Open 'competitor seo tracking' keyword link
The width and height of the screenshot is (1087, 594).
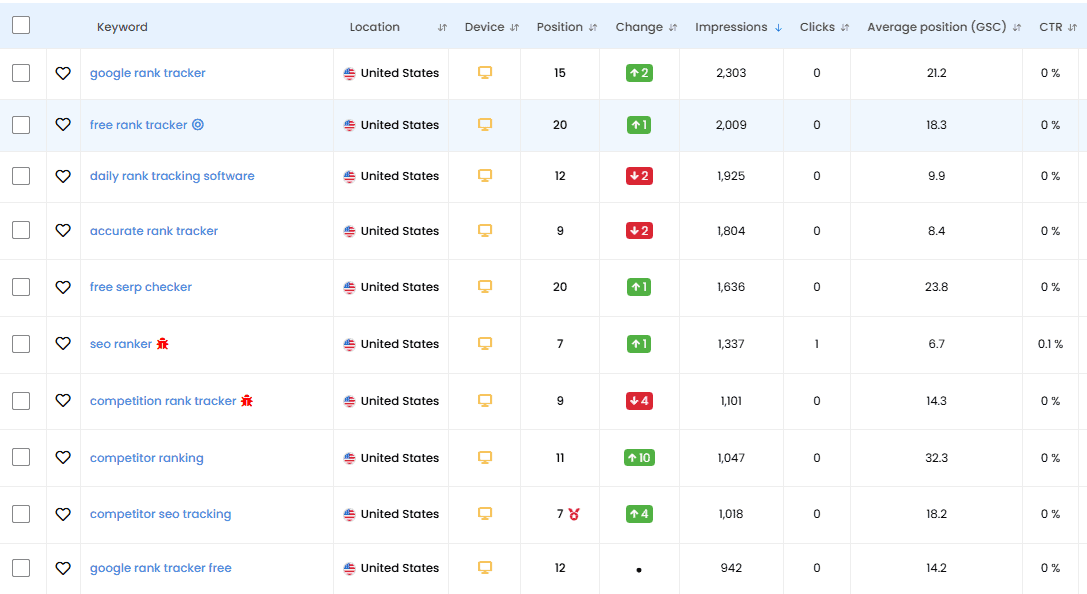160,514
